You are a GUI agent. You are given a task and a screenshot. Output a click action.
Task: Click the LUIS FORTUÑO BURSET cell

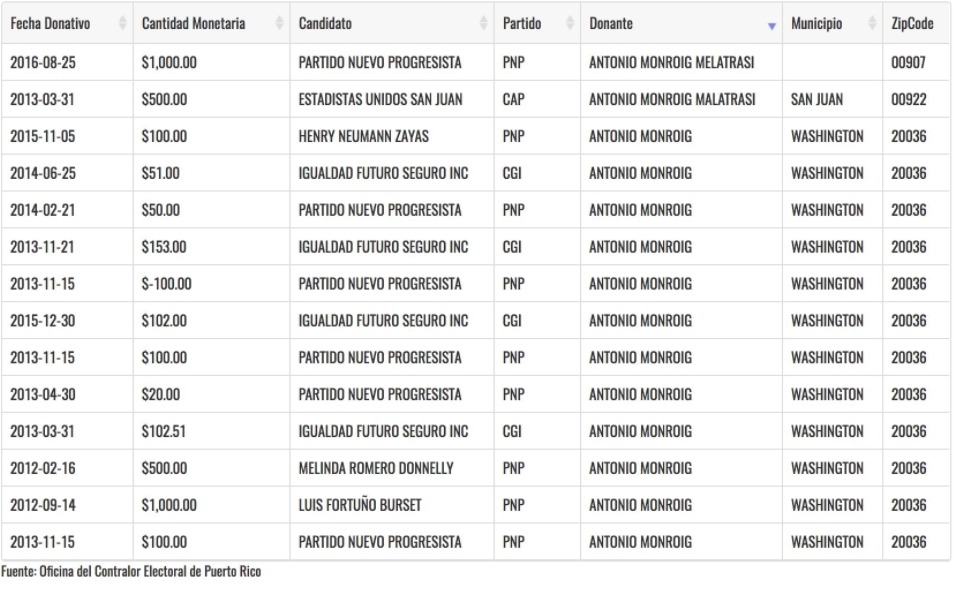coord(392,505)
